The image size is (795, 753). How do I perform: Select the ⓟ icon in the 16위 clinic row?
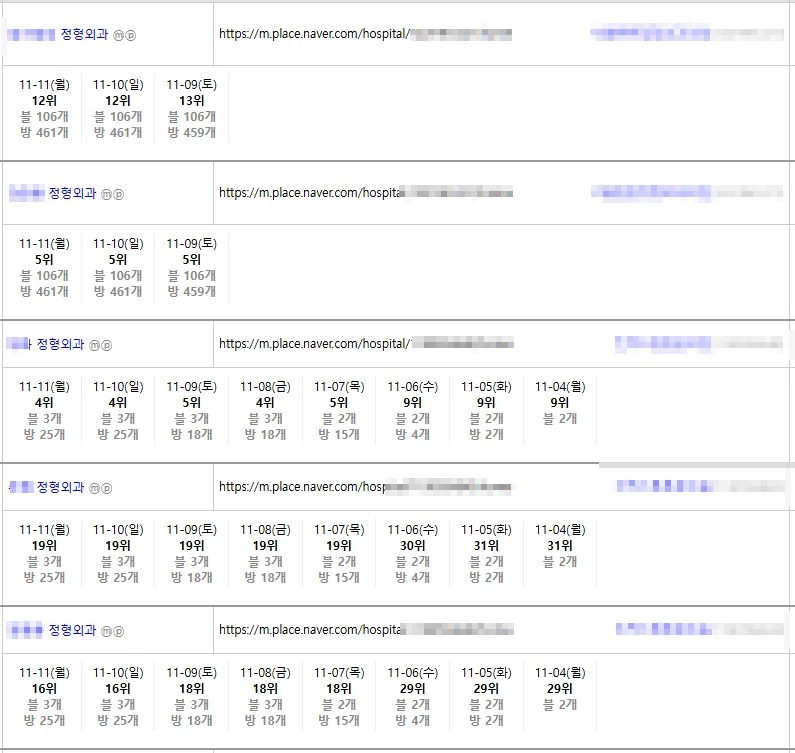[x=118, y=631]
